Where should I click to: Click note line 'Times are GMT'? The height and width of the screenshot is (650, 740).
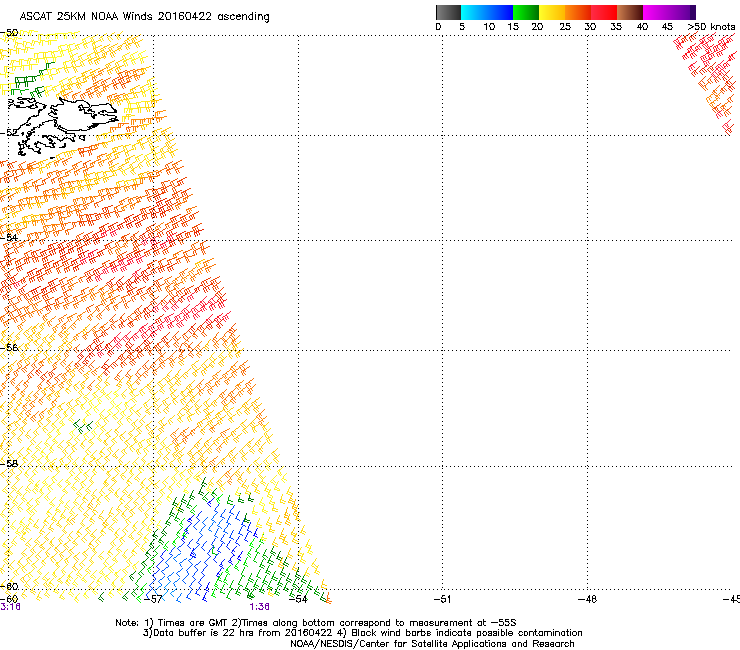coord(193,623)
